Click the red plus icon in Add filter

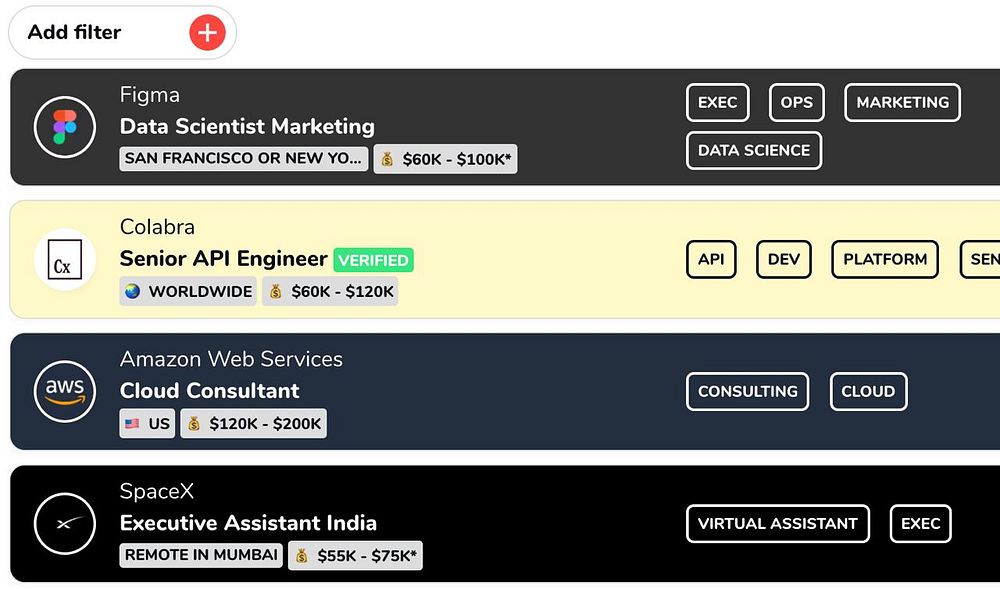tap(207, 33)
